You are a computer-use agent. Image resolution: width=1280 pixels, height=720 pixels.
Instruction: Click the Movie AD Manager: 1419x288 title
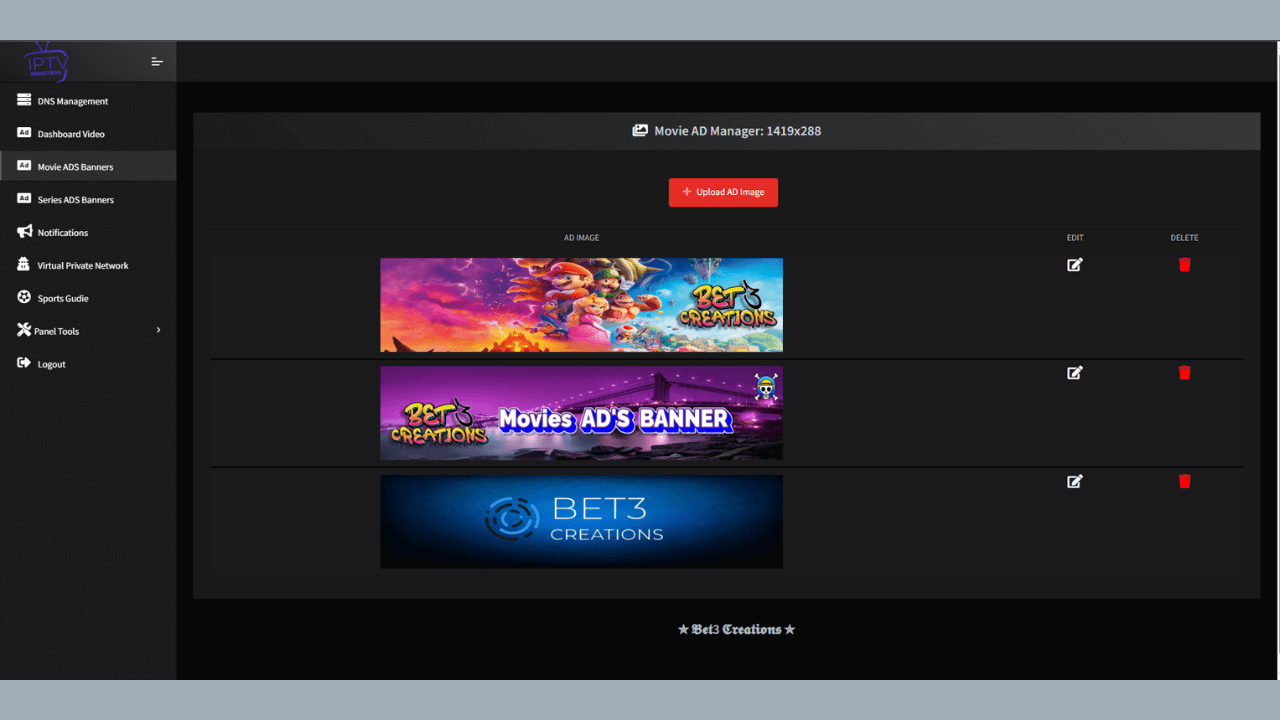[738, 131]
